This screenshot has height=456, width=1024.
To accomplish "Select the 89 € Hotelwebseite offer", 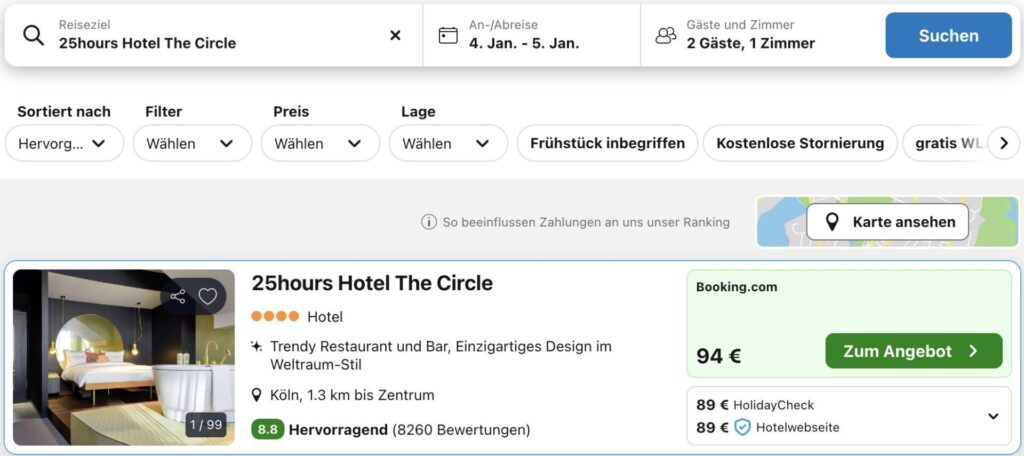I will [x=767, y=427].
